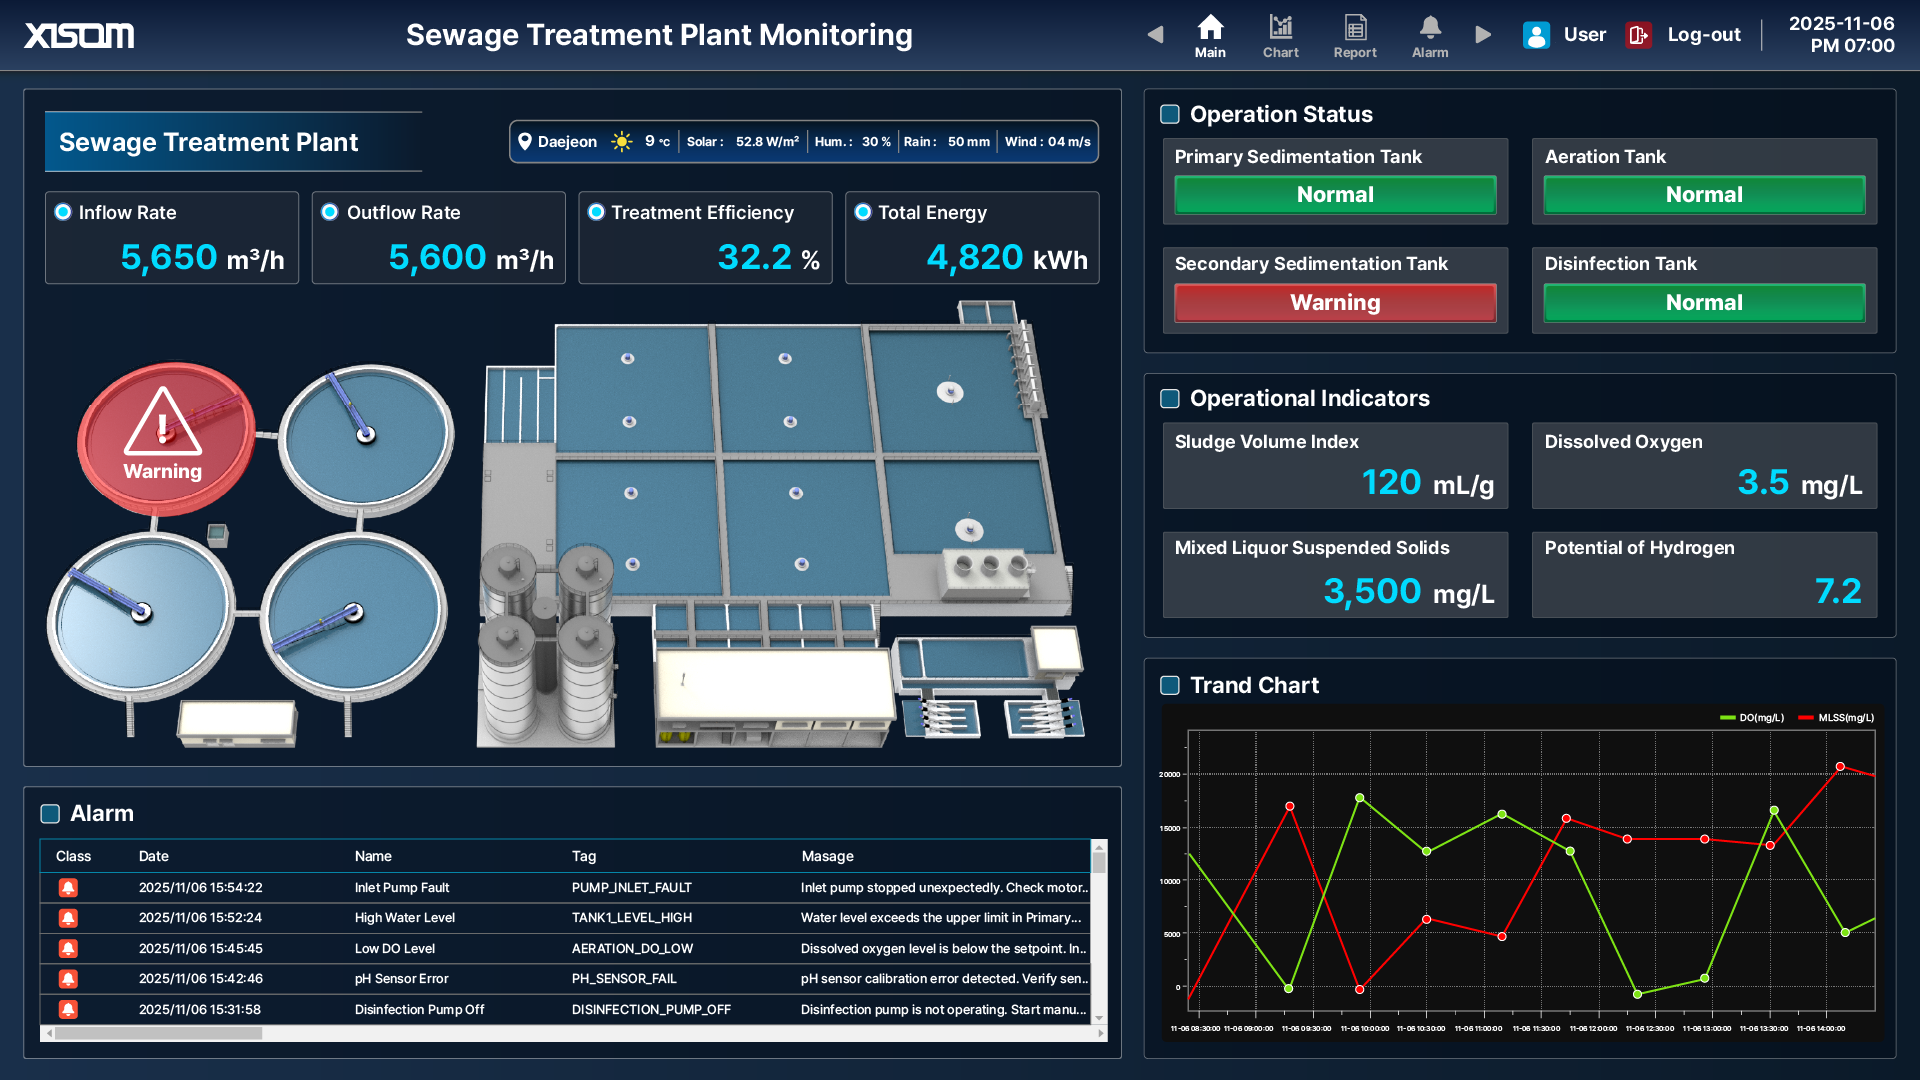Click the User profile icon
The image size is (1920, 1080).
(x=1536, y=35)
